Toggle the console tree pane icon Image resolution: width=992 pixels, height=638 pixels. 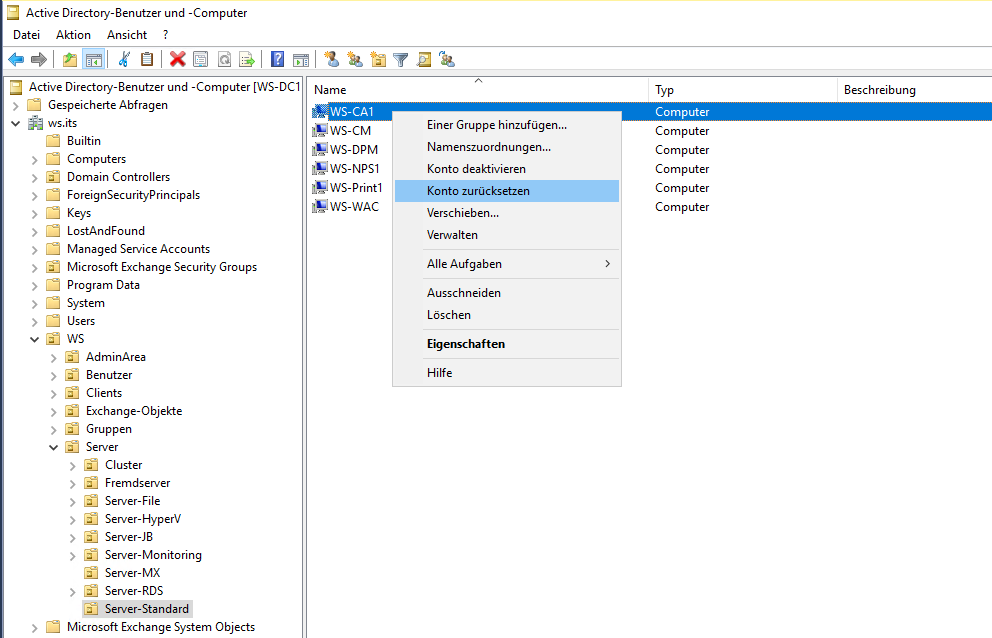tap(94, 59)
